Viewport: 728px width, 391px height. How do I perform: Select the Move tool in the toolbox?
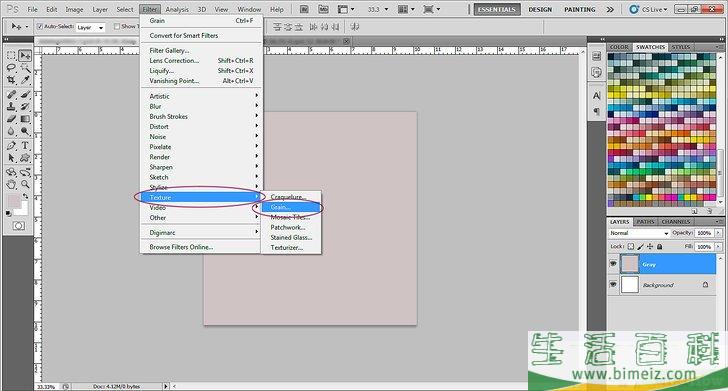click(x=25, y=56)
